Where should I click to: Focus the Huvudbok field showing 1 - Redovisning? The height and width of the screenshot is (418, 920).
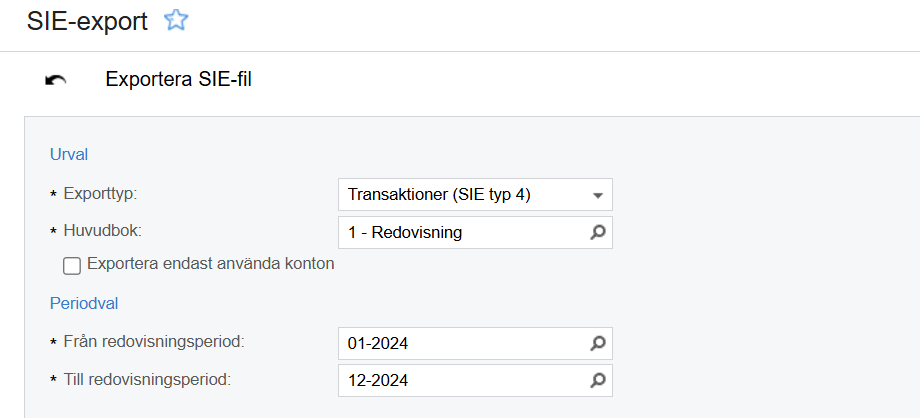coord(460,232)
